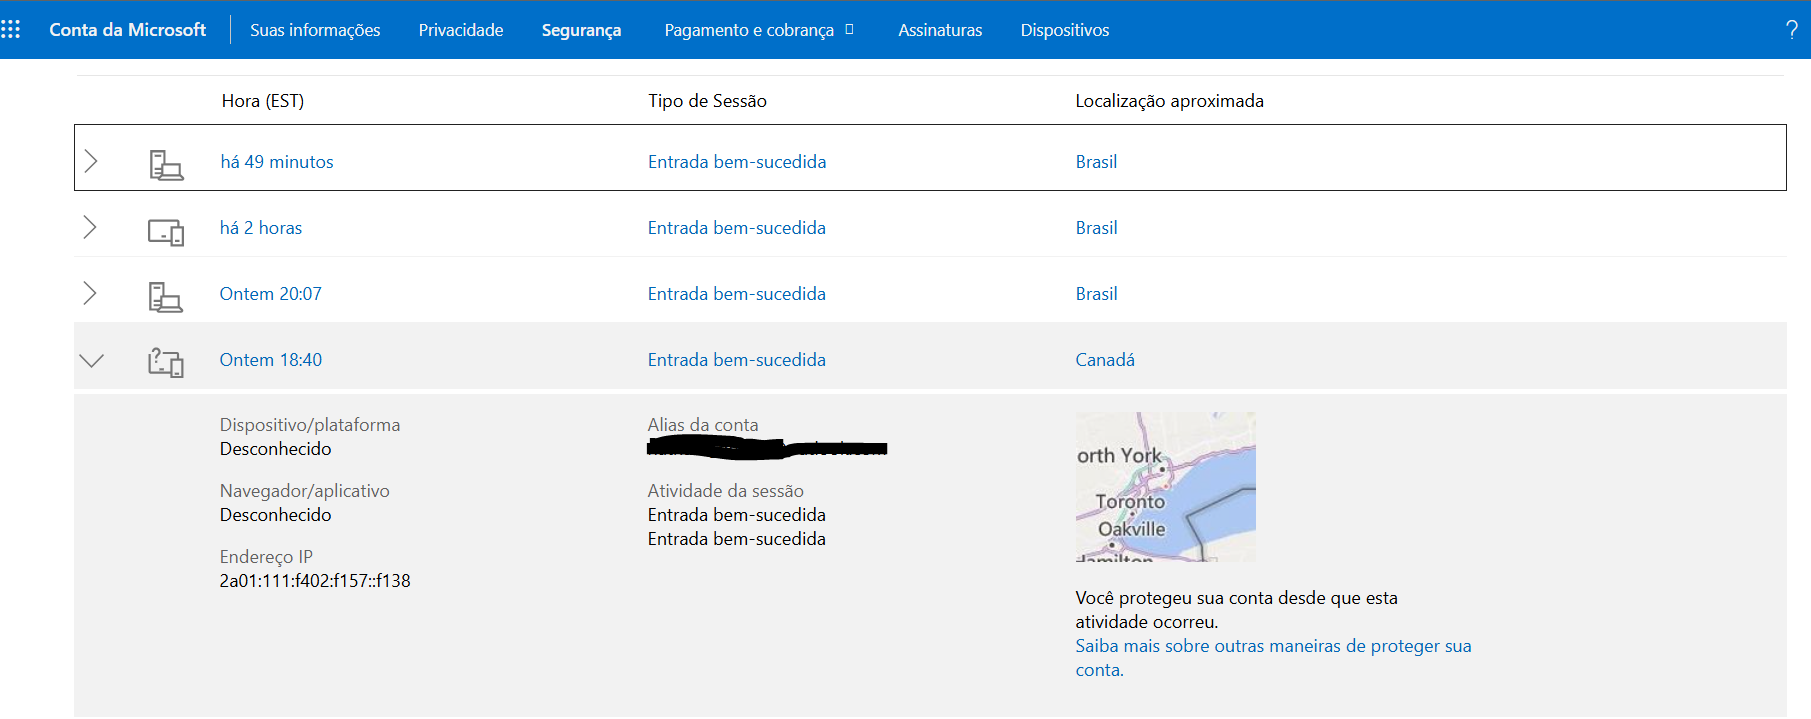Screen dimensions: 1811x719
Task: Click the 'Canadá' location link
Action: pyautogui.click(x=1105, y=360)
